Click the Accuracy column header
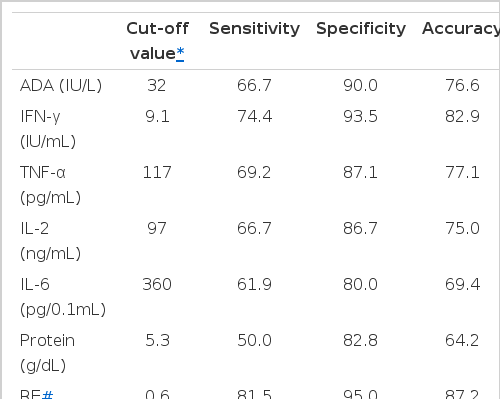This screenshot has height=399, width=500. coord(461,29)
